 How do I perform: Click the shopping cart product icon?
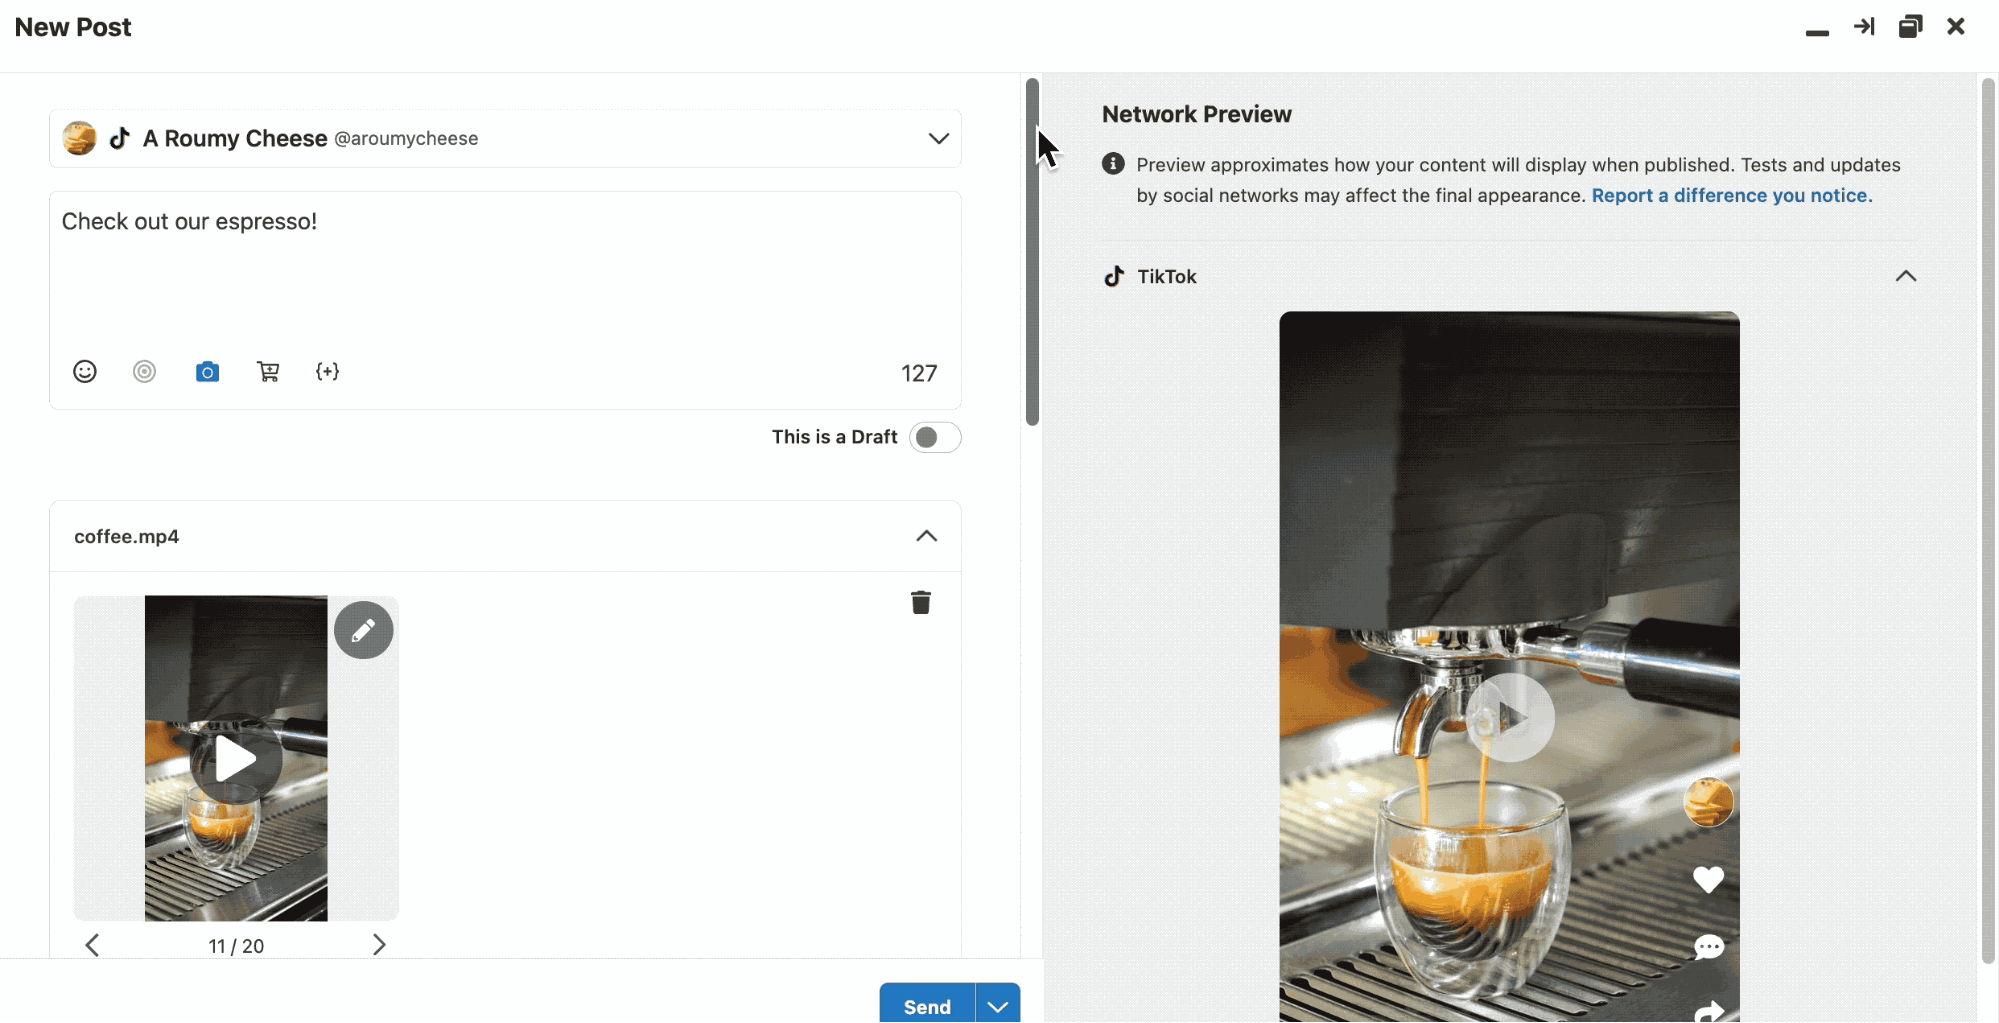[x=268, y=372]
